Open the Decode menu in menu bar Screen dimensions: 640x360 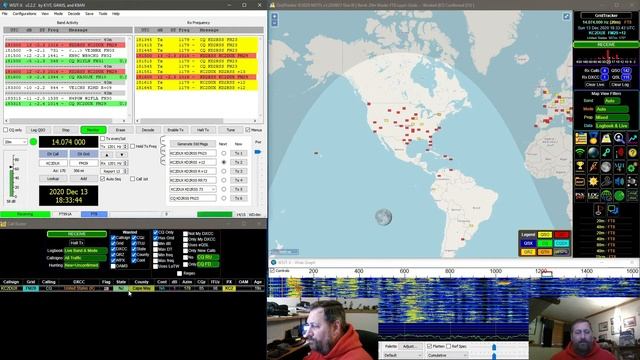coord(74,13)
